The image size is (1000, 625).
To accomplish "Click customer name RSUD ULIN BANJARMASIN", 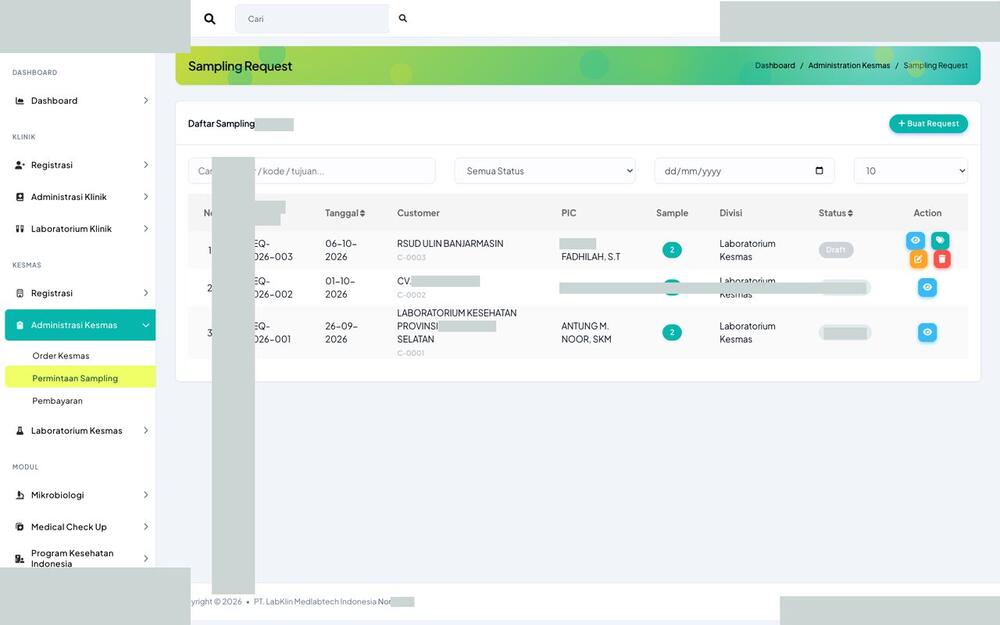I will (x=450, y=244).
